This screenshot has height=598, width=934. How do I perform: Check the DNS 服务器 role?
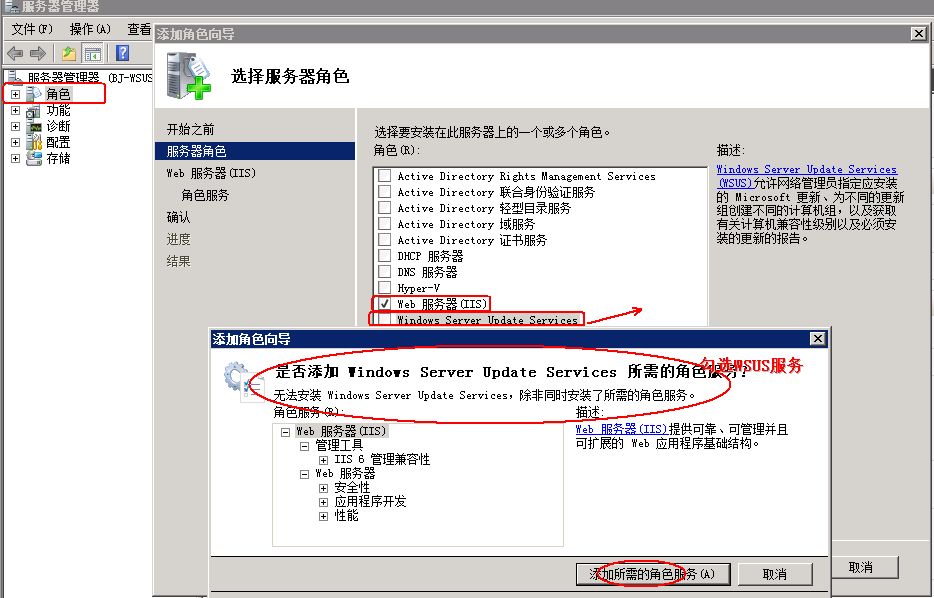tap(385, 272)
